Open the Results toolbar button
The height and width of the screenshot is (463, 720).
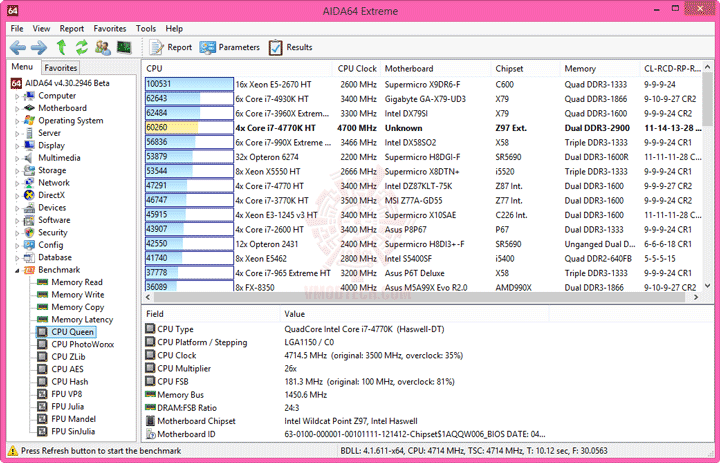(x=291, y=47)
